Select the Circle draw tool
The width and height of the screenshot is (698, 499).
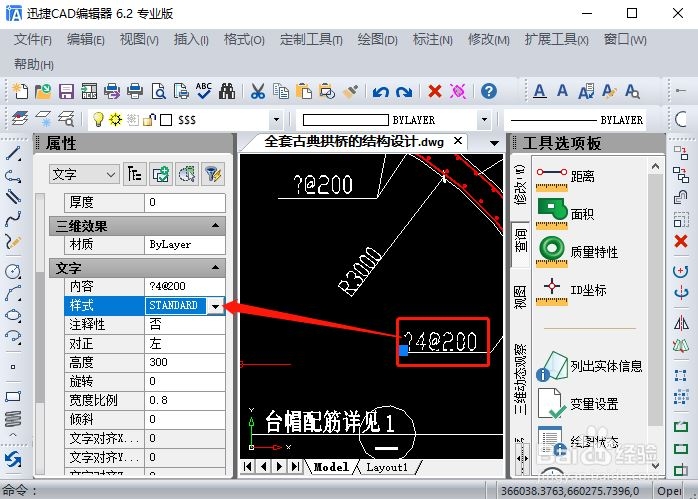(x=13, y=271)
